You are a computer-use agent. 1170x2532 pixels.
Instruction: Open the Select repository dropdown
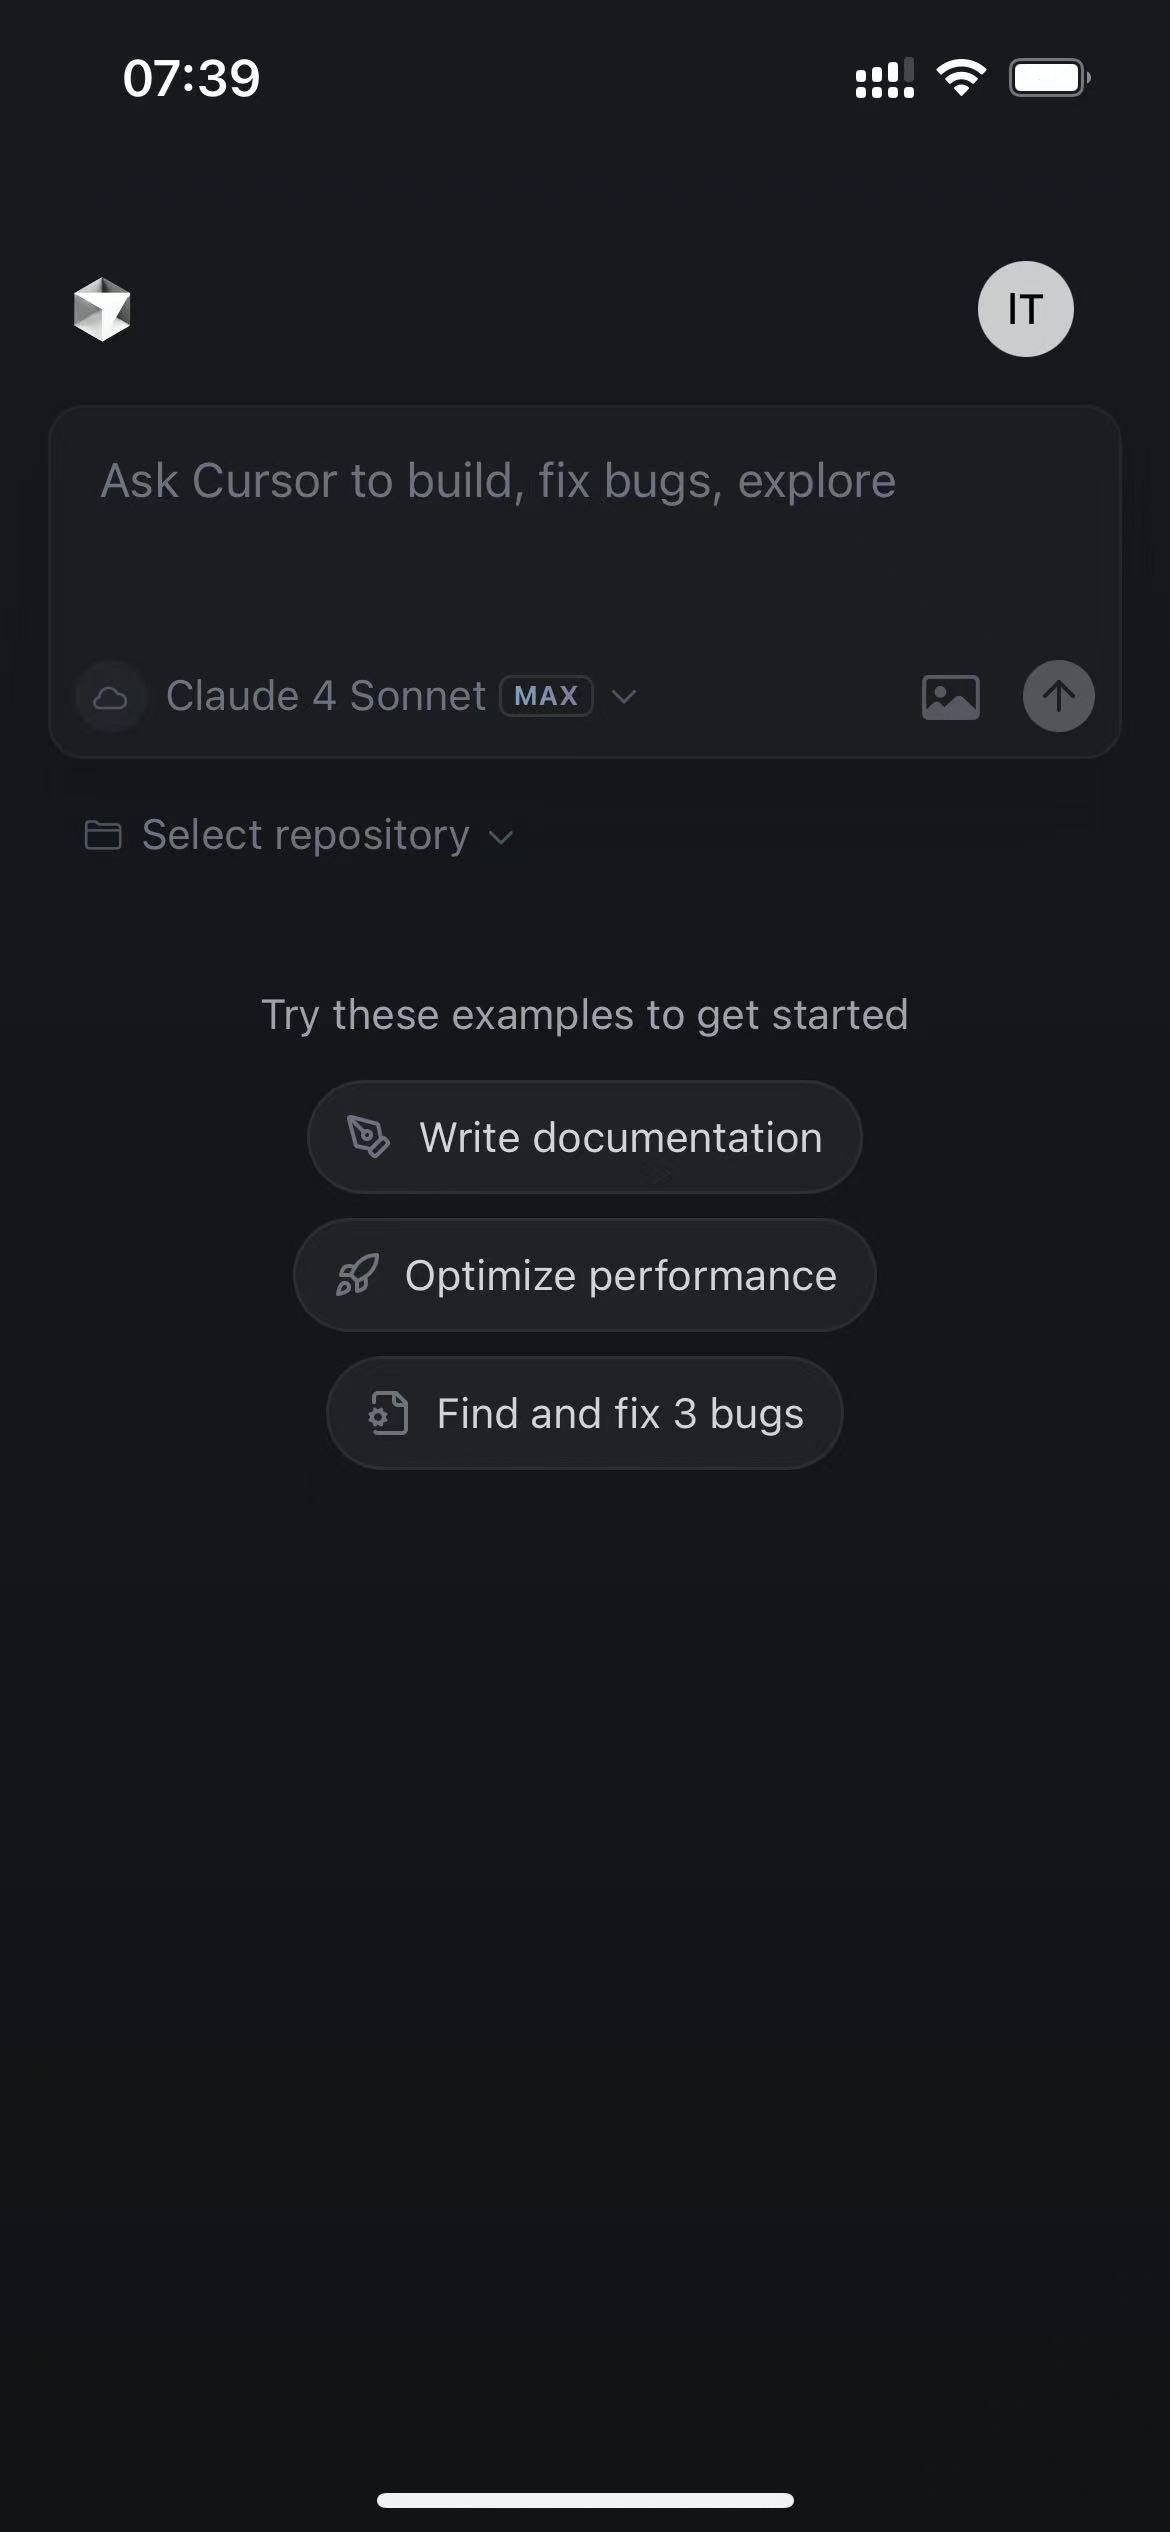pos(298,835)
